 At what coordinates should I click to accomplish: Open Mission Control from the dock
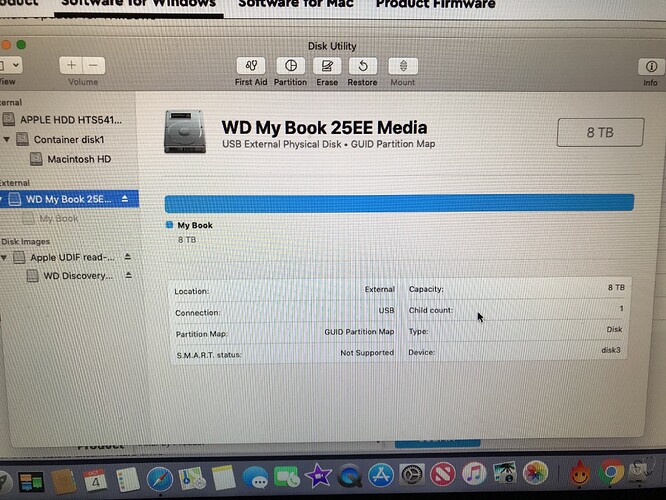tap(31, 481)
